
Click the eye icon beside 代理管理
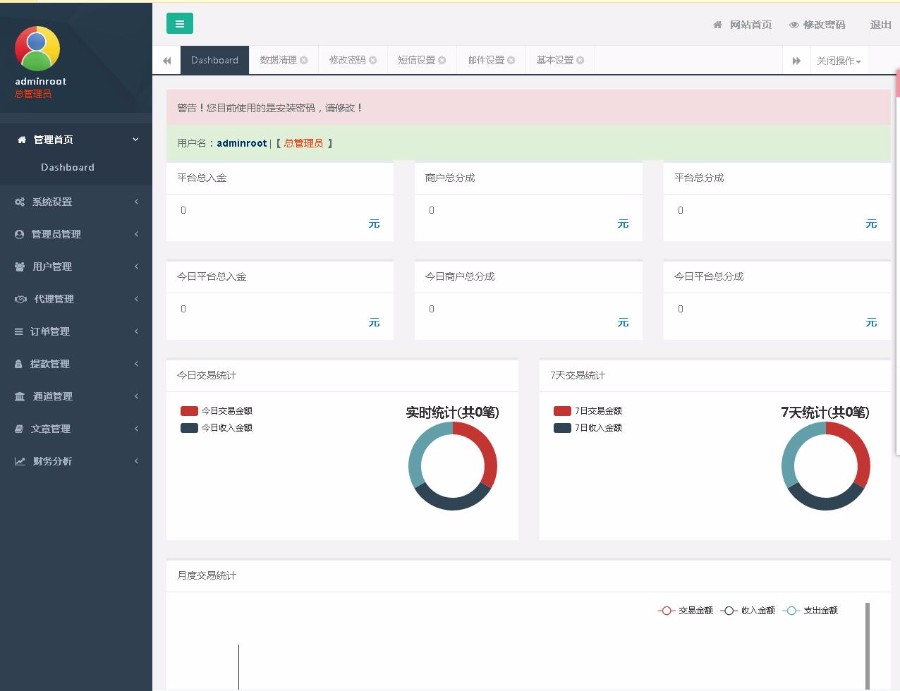20,298
